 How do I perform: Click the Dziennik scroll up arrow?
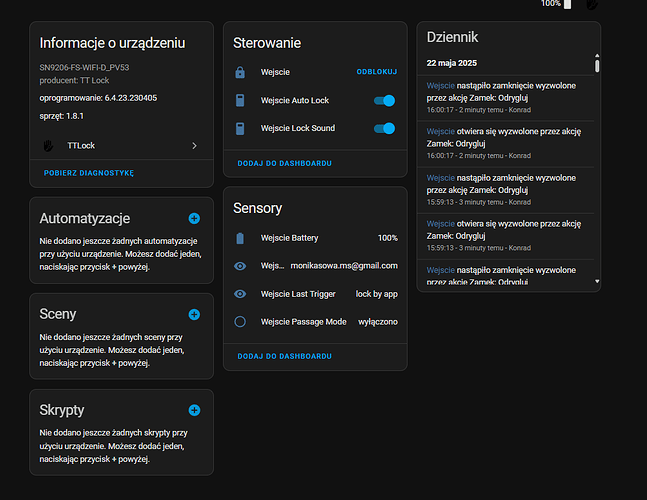pyautogui.click(x=597, y=56)
